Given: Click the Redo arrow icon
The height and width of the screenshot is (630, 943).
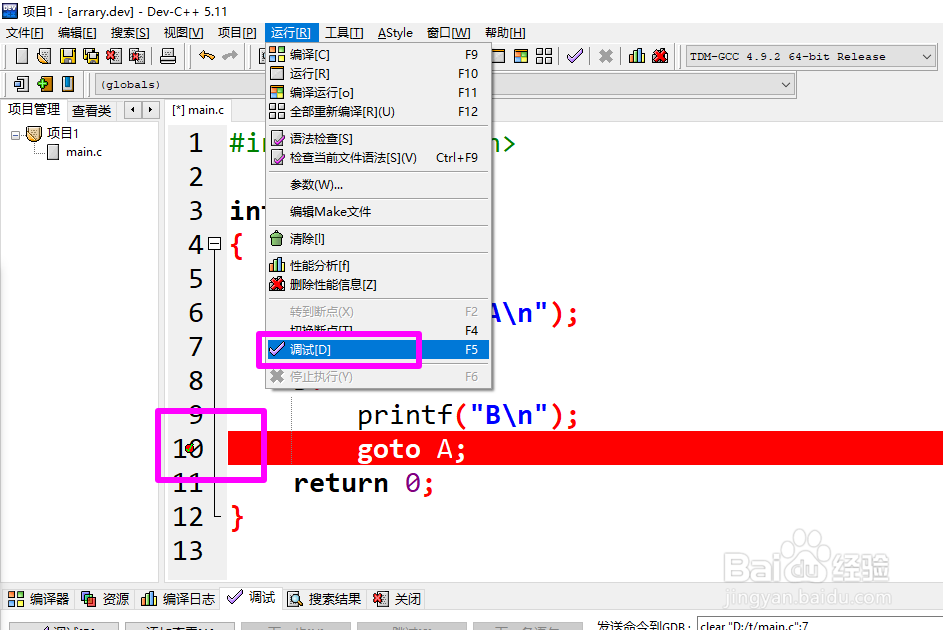Looking at the screenshot, I should tap(230, 56).
